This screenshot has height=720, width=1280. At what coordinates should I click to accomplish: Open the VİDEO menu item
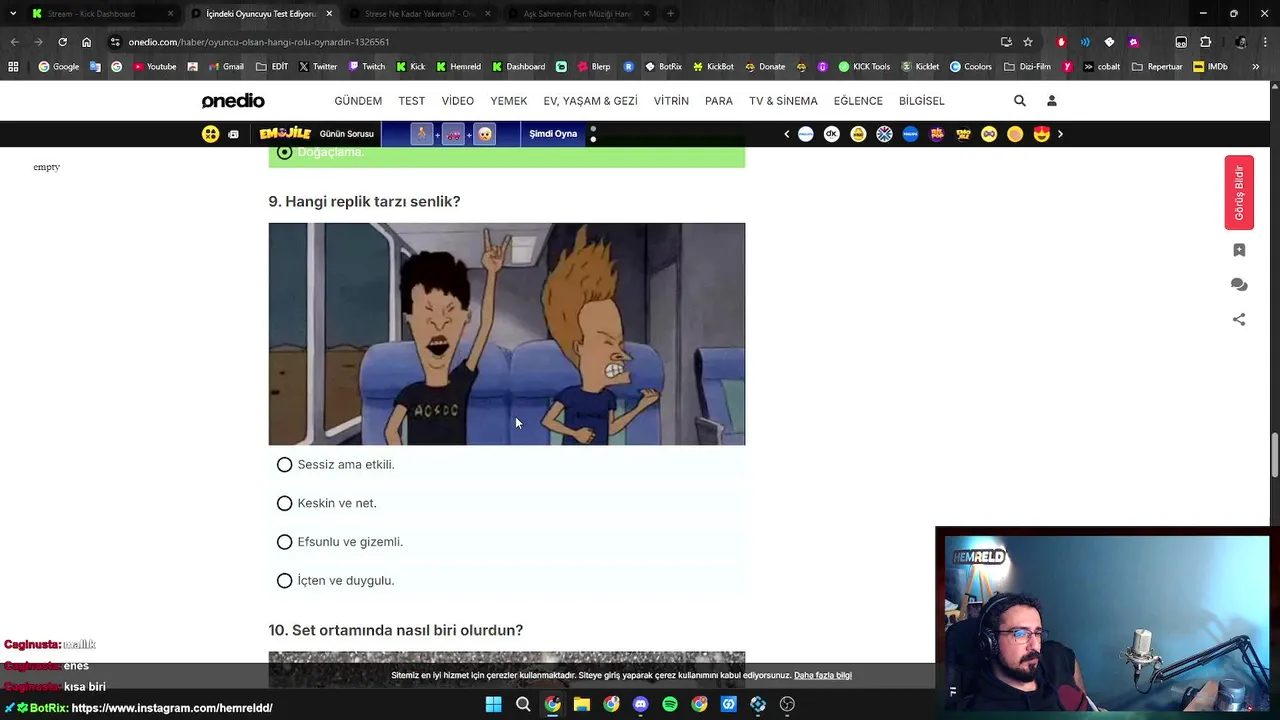click(x=458, y=101)
